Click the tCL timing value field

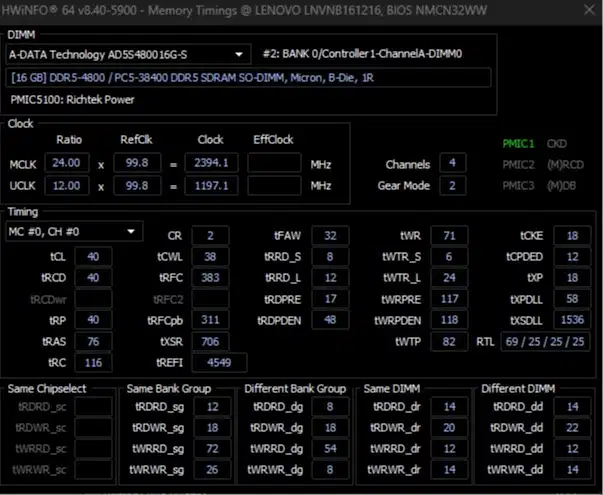pos(94,256)
